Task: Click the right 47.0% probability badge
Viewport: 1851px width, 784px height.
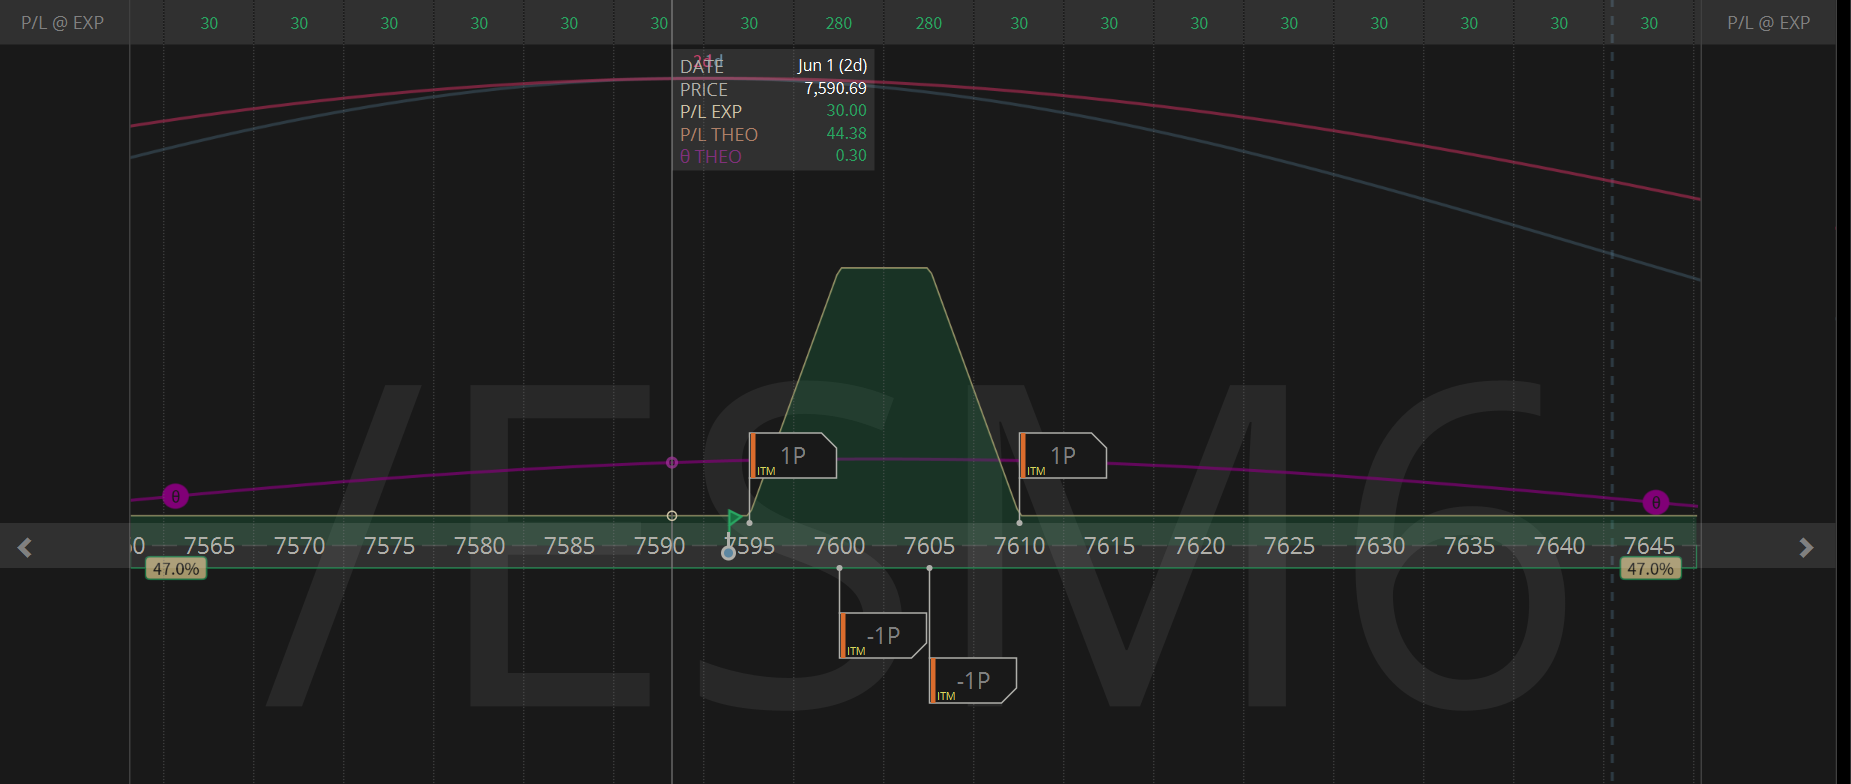Action: pos(1650,569)
